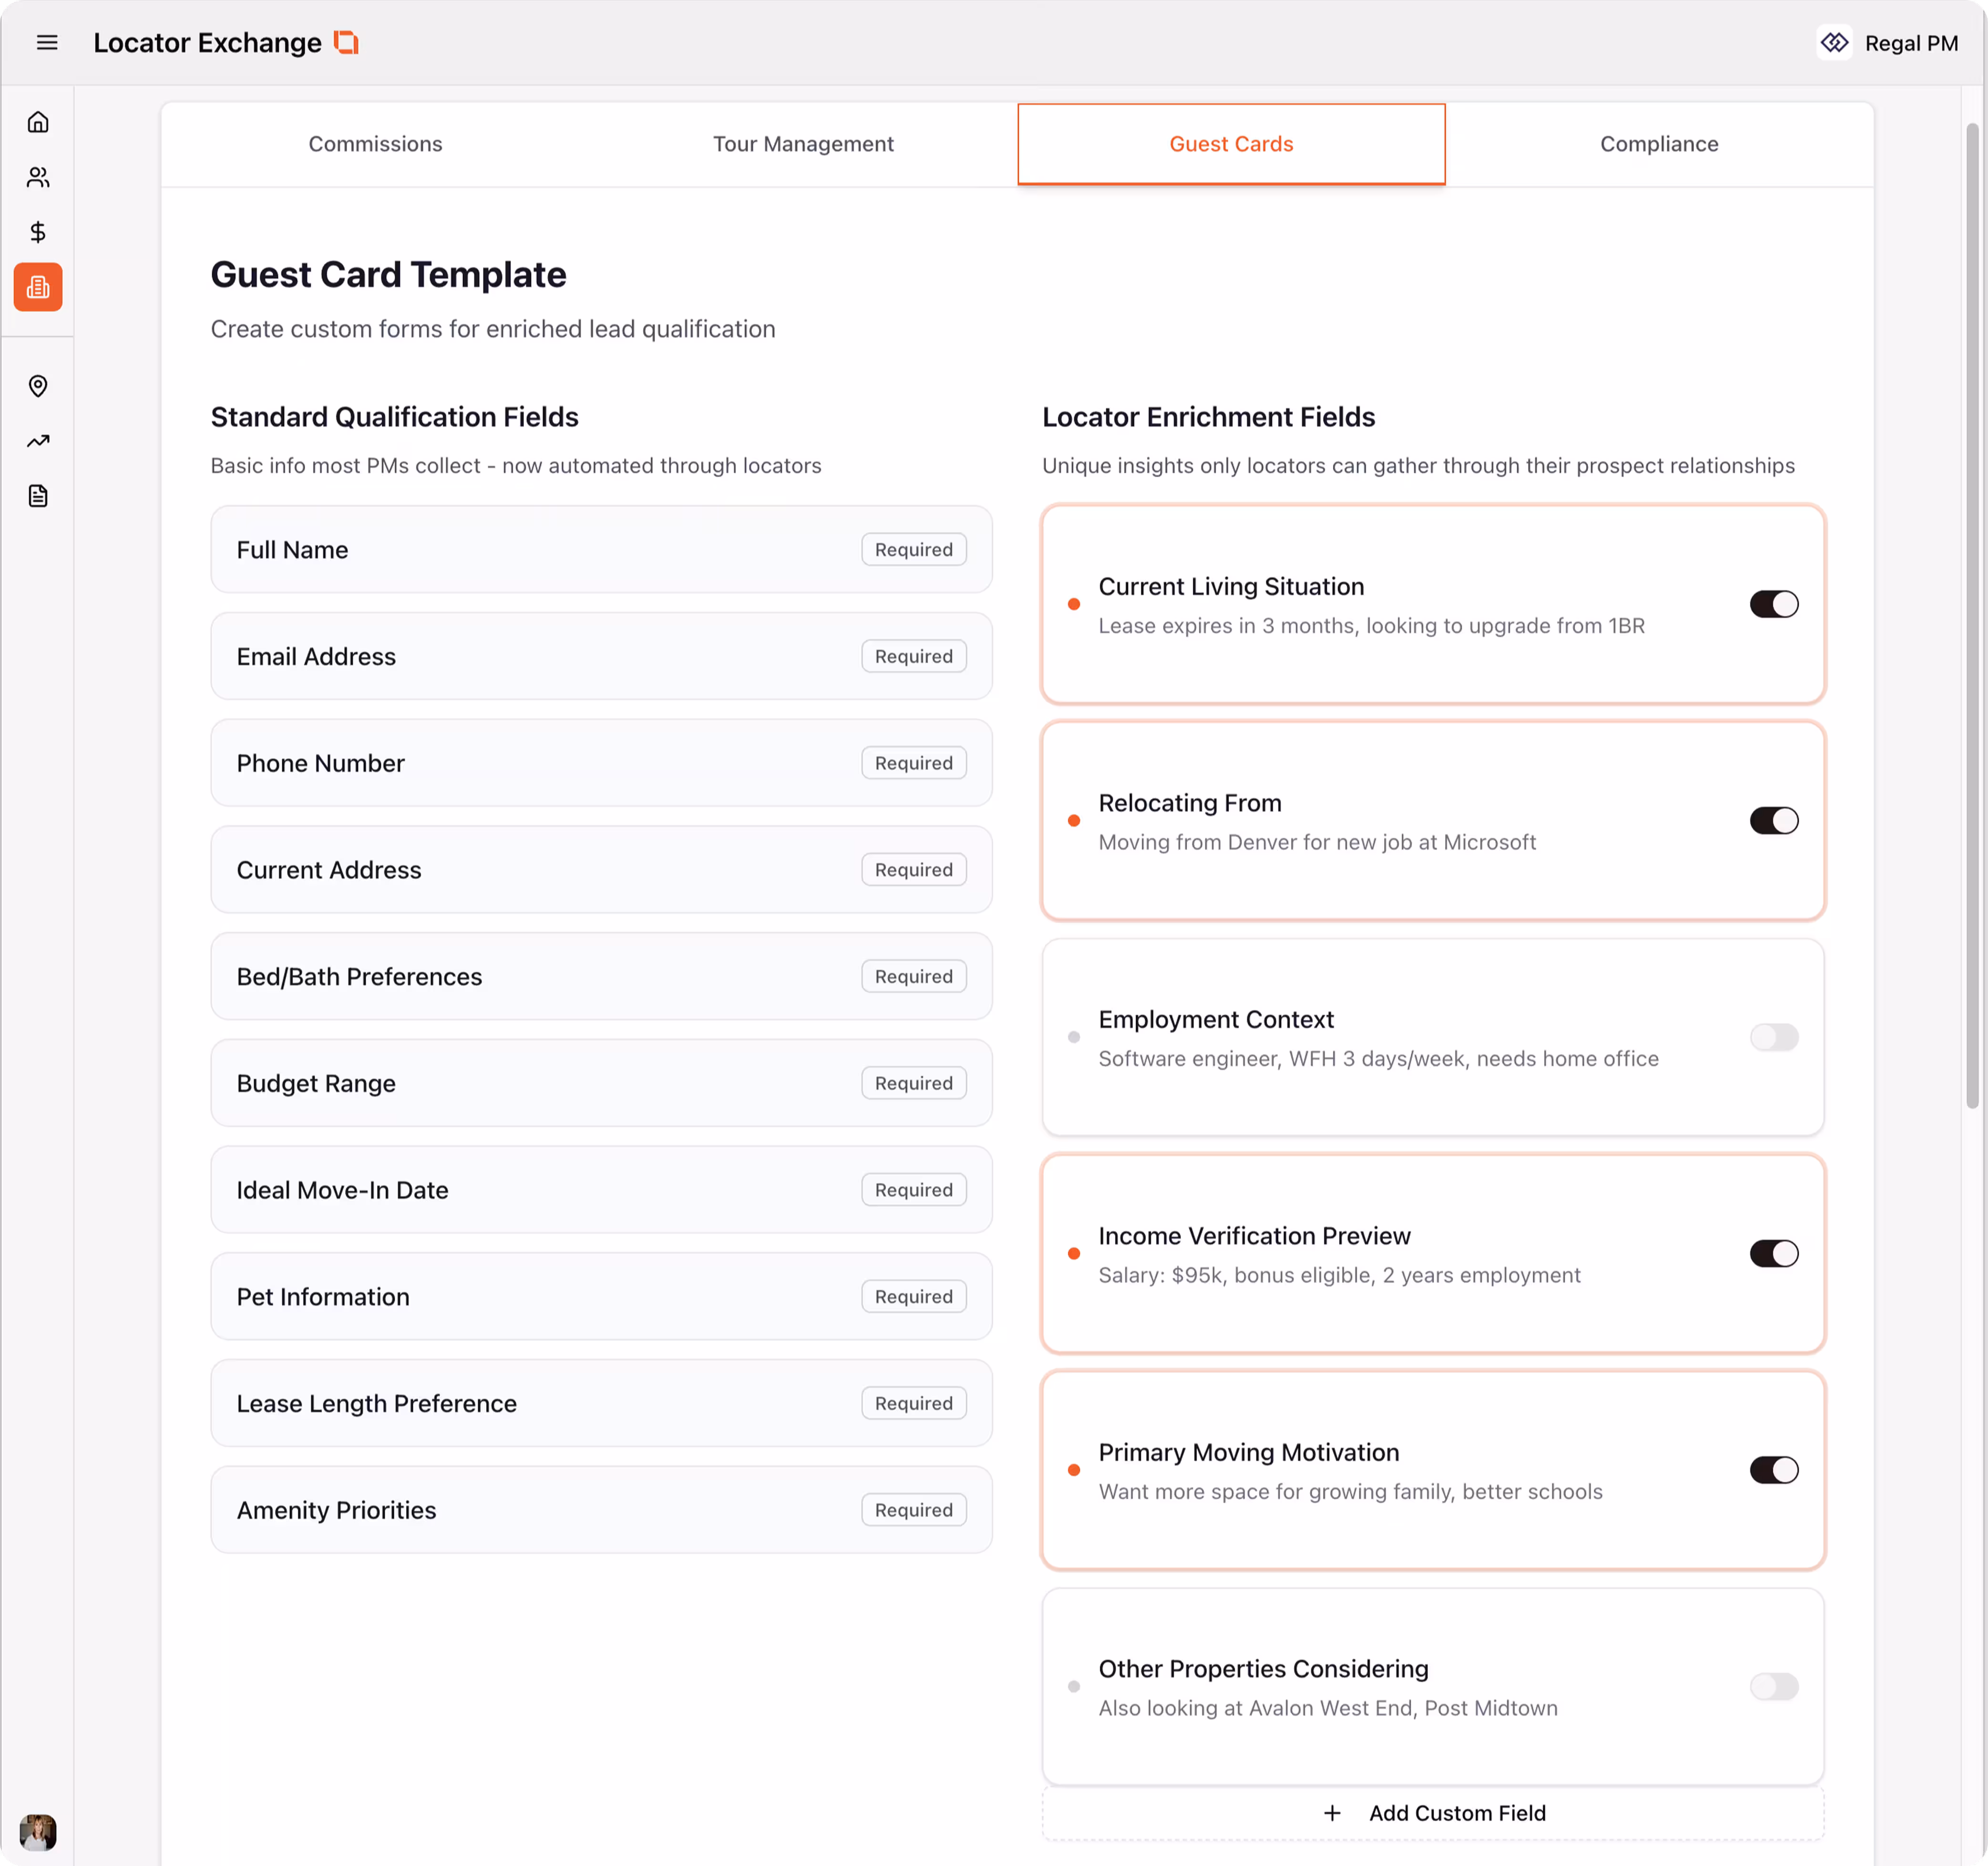The width and height of the screenshot is (1988, 1866).
Task: Enable Other Properties Considering toggle
Action: click(x=1773, y=1686)
